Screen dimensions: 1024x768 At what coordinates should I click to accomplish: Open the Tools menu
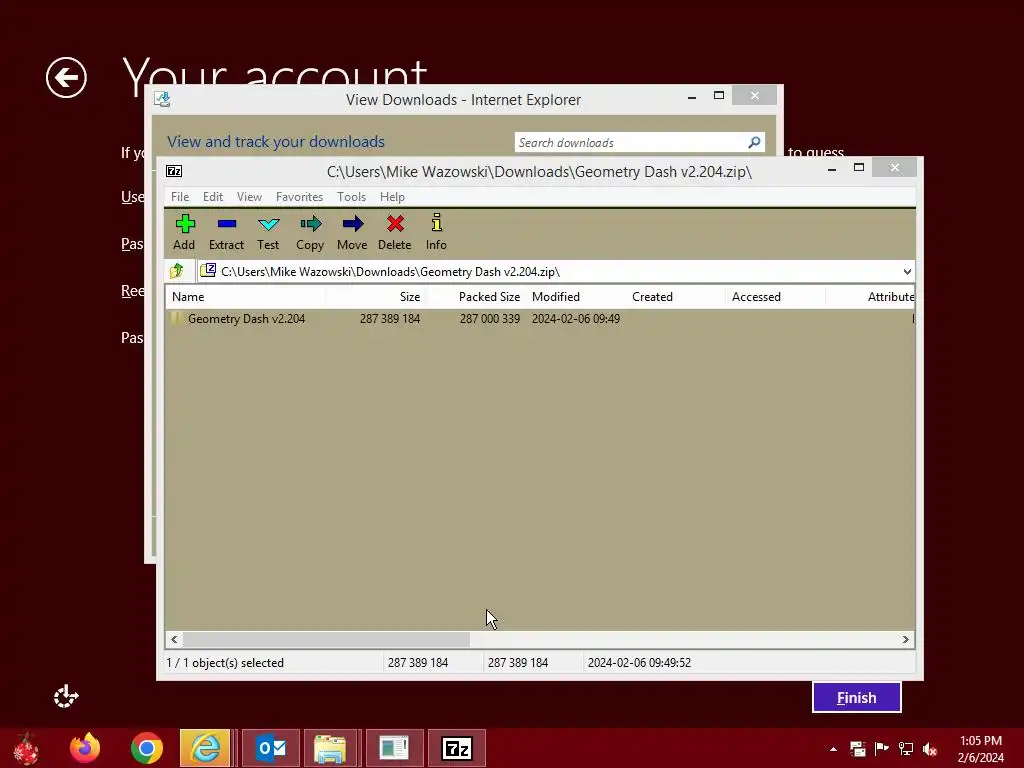click(351, 197)
